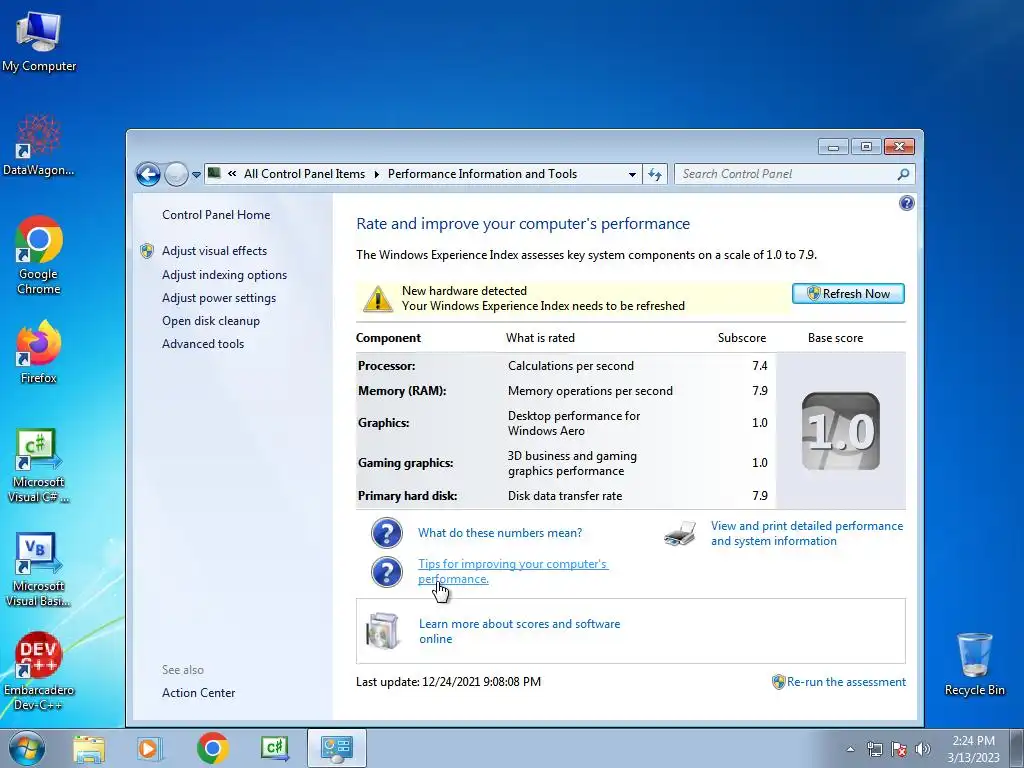Click the Base score column header

835,338
